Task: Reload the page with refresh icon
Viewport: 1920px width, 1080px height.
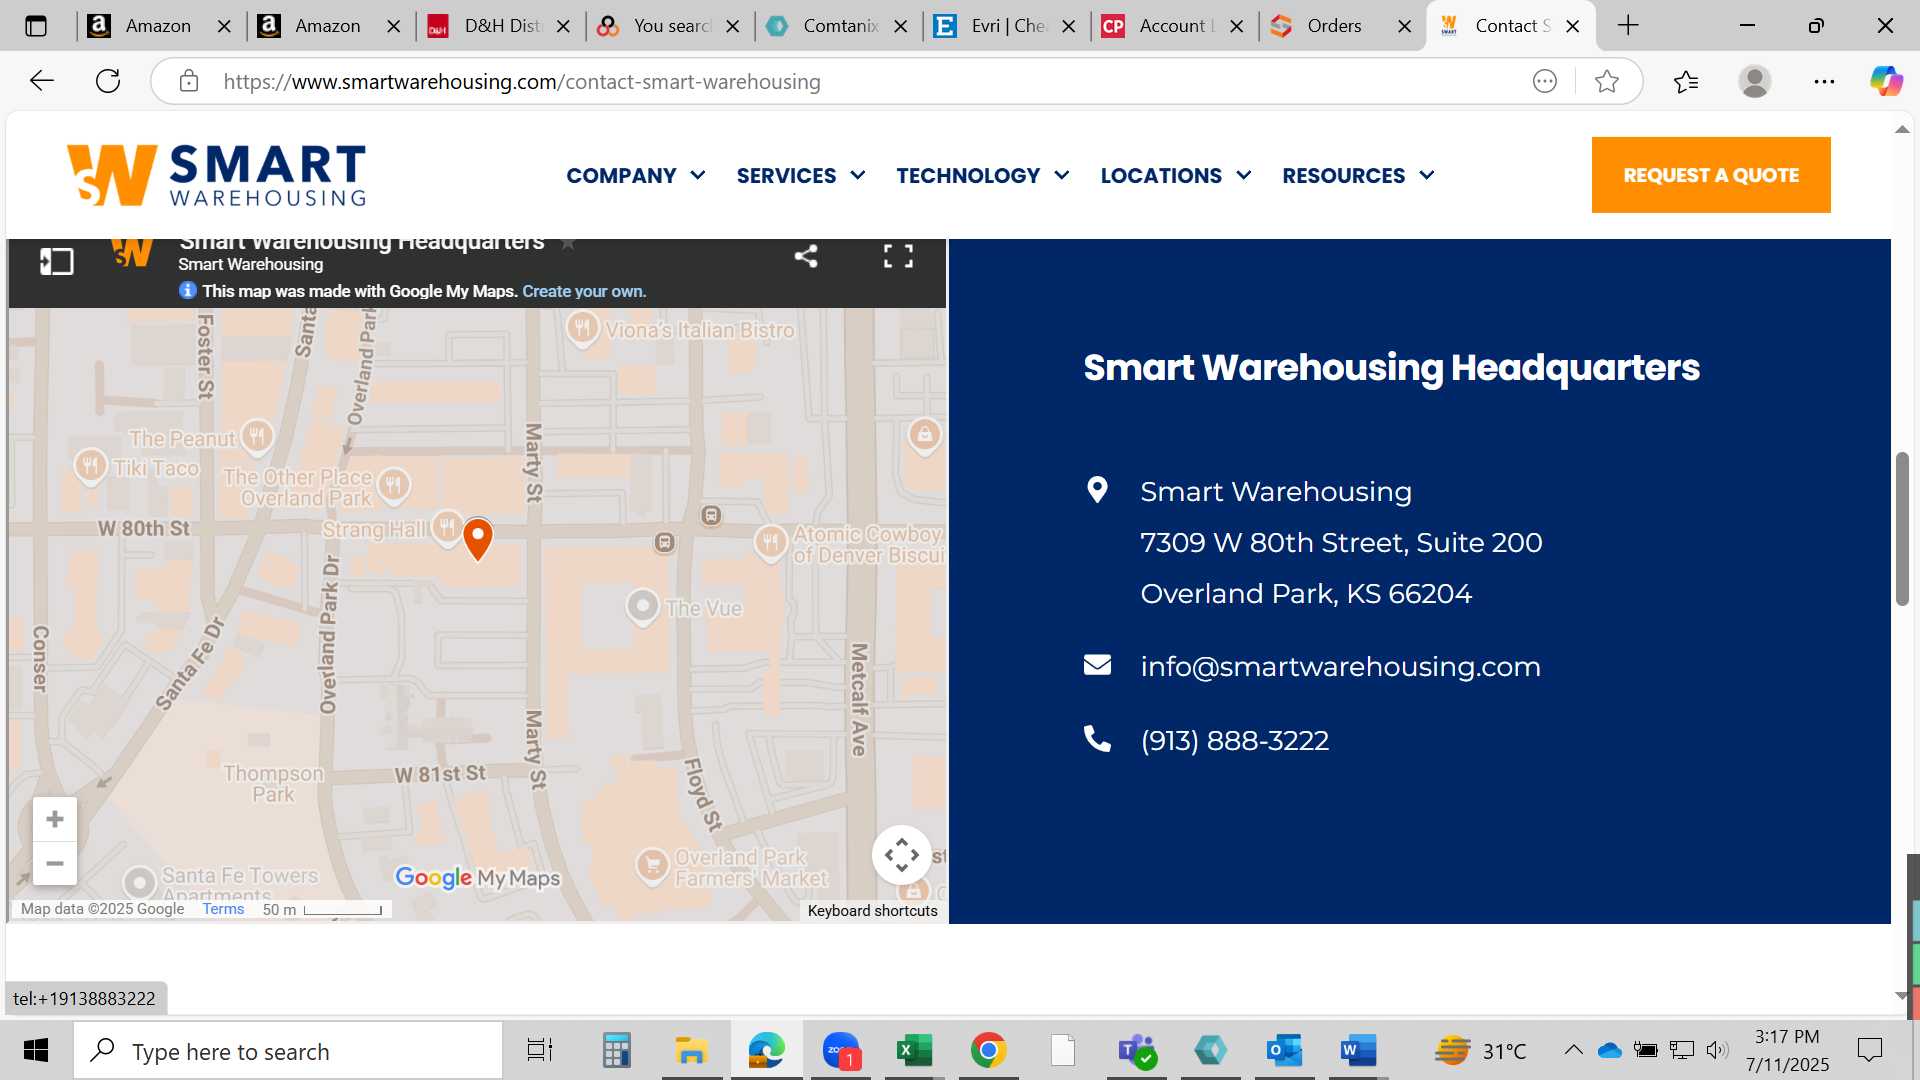Action: point(108,81)
